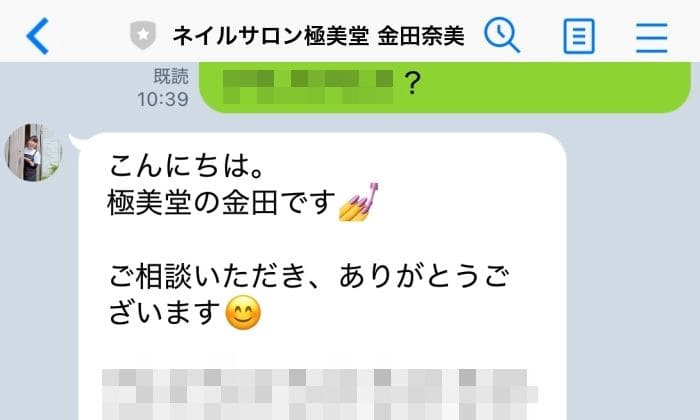This screenshot has height=420, width=700.
Task: Tap the official account shield badge
Action: tap(143, 35)
